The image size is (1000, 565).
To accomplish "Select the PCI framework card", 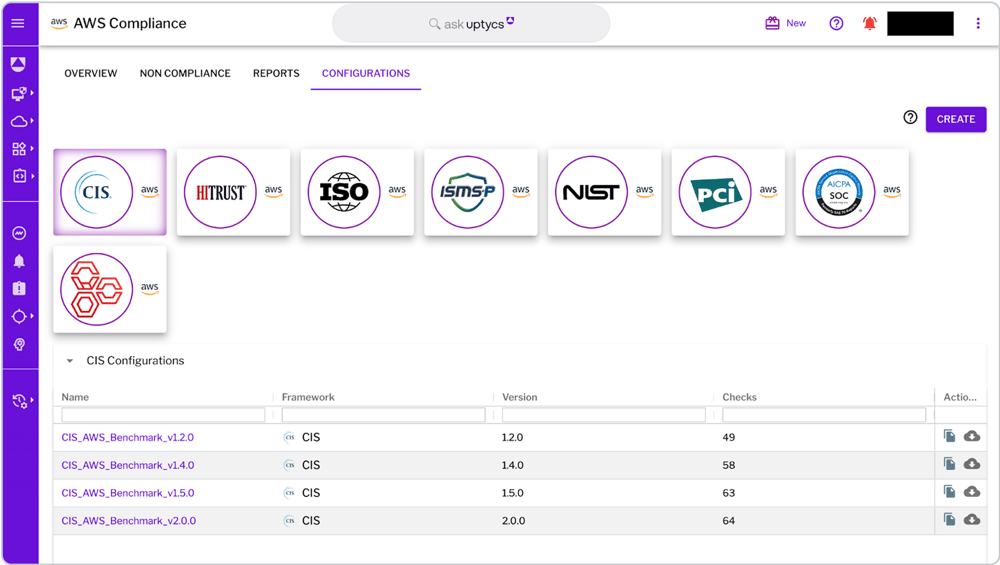I will point(728,192).
